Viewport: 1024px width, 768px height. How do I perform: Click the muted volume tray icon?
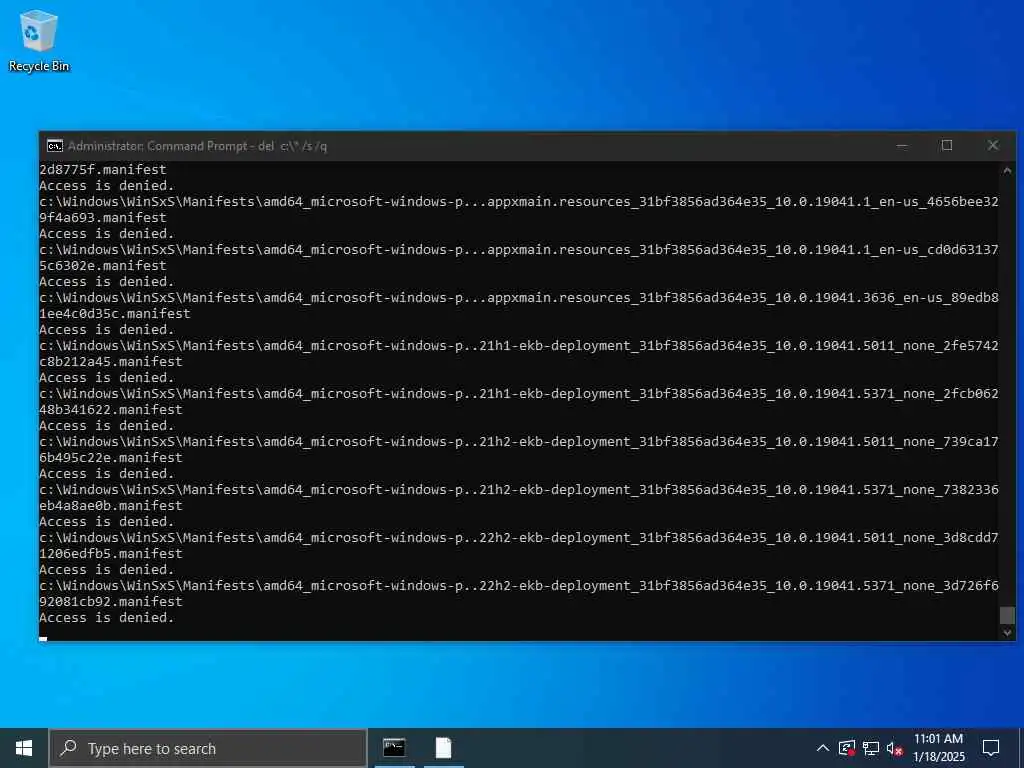click(895, 748)
